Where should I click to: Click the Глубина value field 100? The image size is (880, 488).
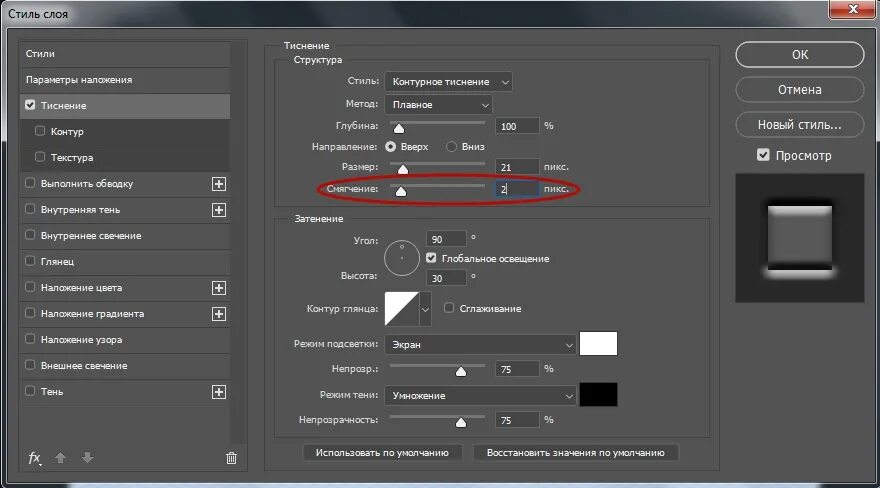pyautogui.click(x=517, y=126)
